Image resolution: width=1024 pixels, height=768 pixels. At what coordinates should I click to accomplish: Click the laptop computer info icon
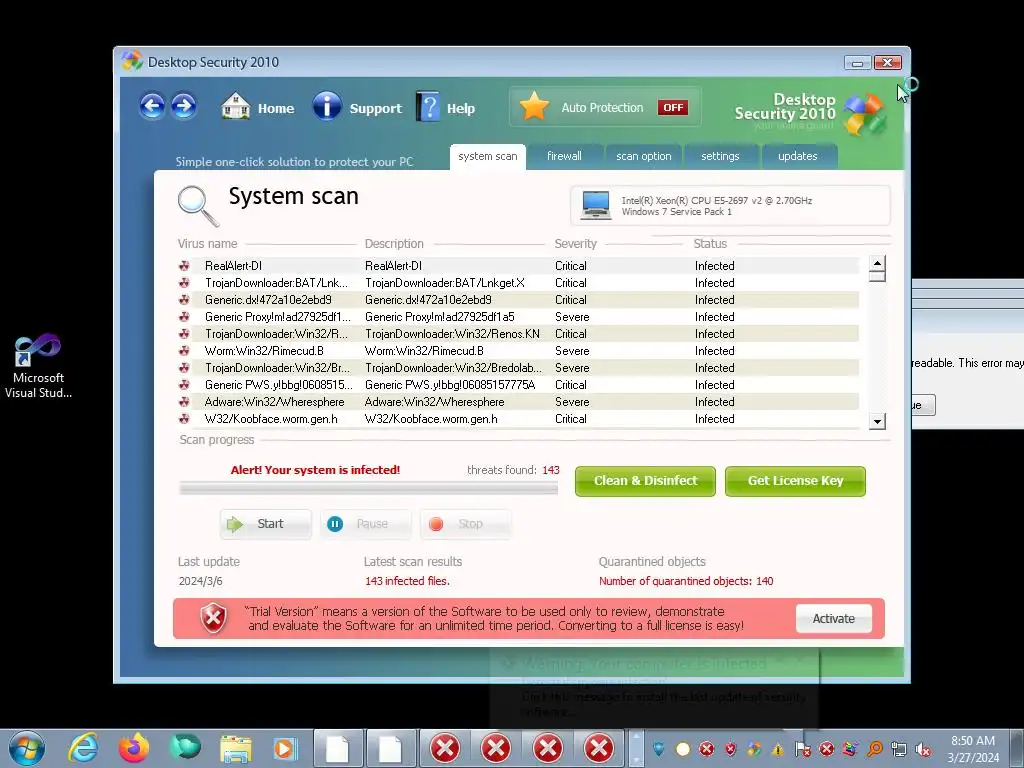tap(596, 206)
